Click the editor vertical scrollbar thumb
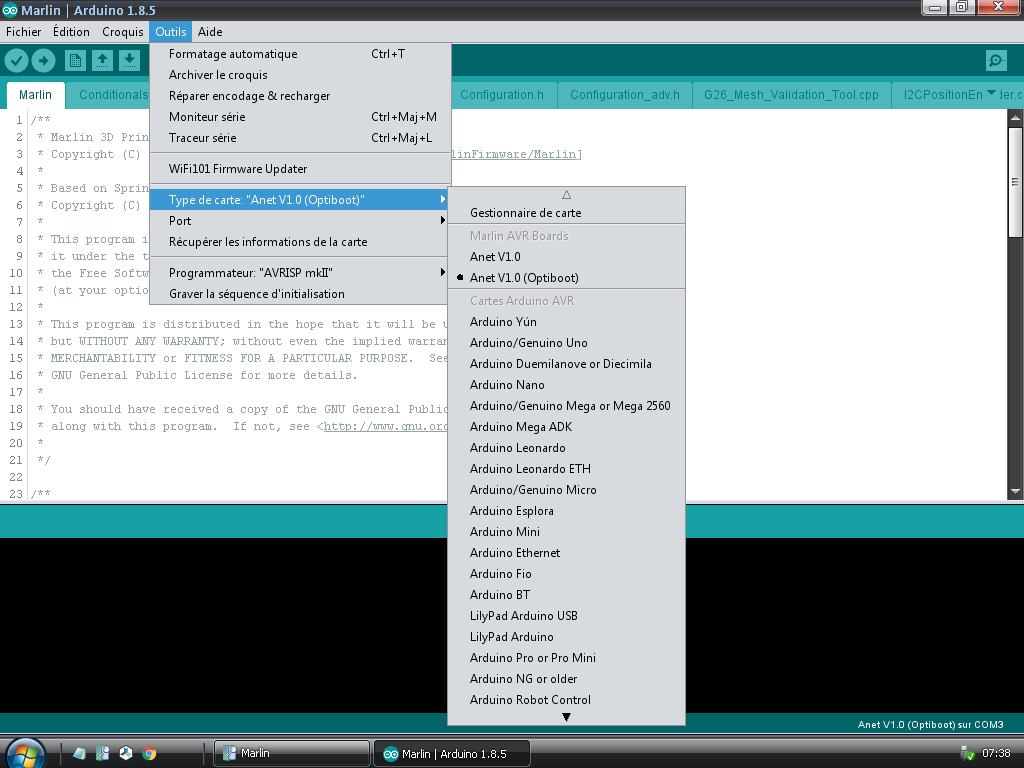The image size is (1024, 768). click(1015, 182)
